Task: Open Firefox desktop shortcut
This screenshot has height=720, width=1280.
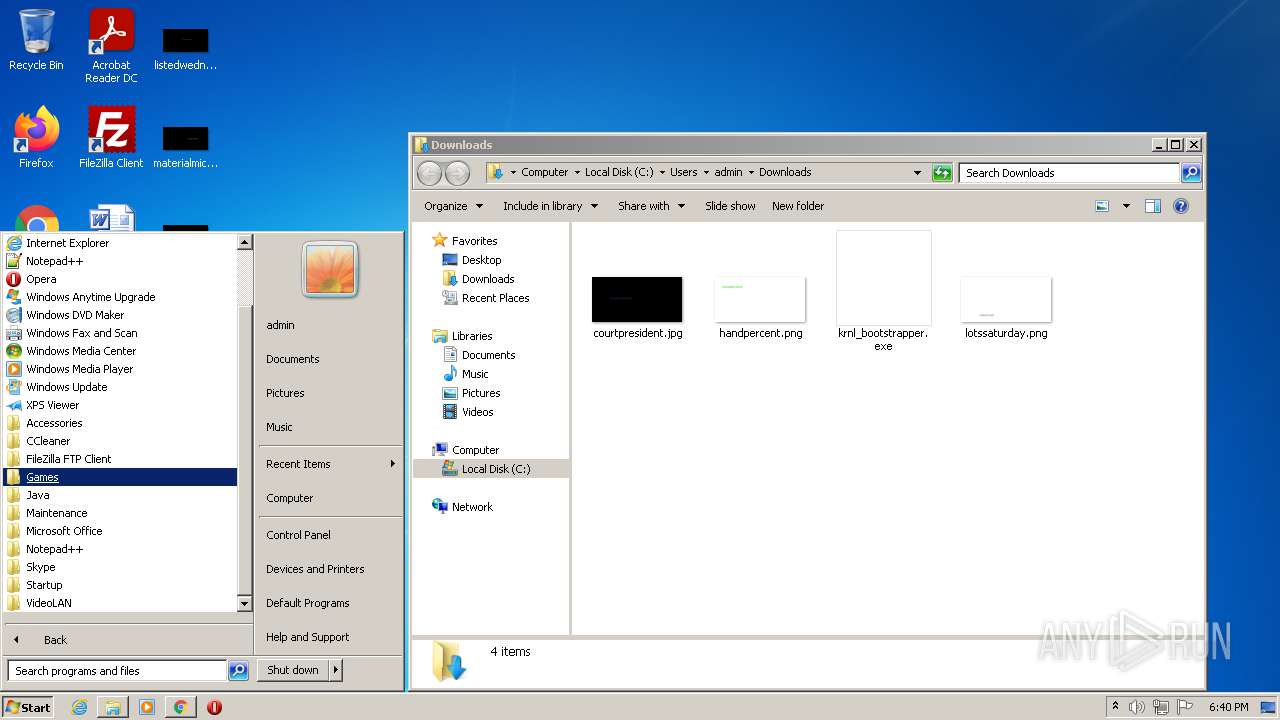Action: click(x=36, y=137)
